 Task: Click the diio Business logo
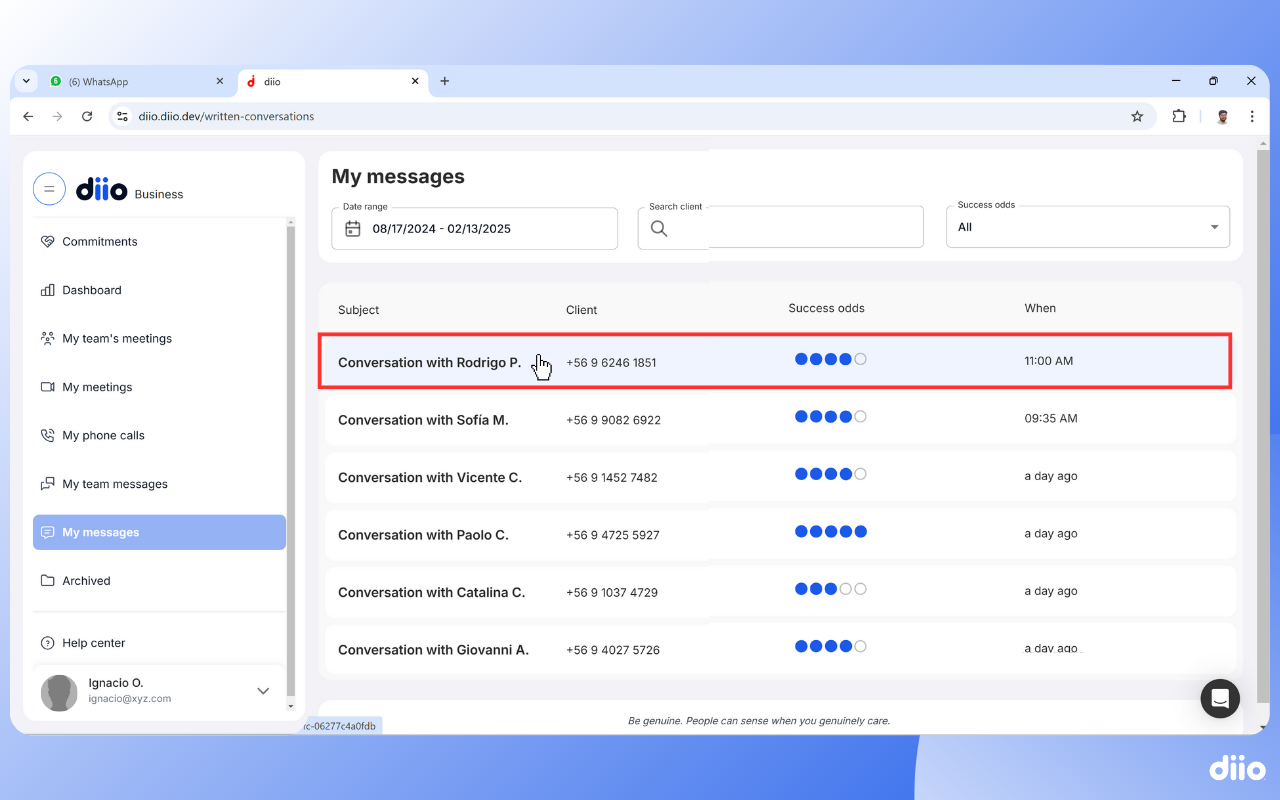tap(130, 190)
